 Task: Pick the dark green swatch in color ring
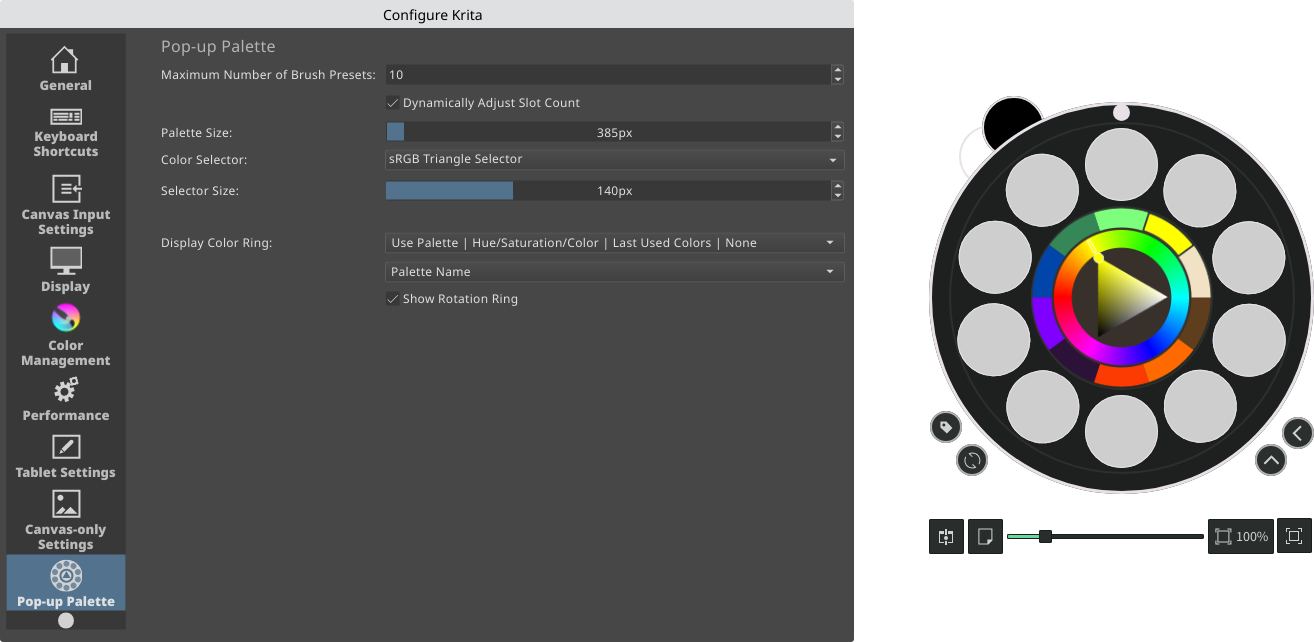coord(1074,233)
